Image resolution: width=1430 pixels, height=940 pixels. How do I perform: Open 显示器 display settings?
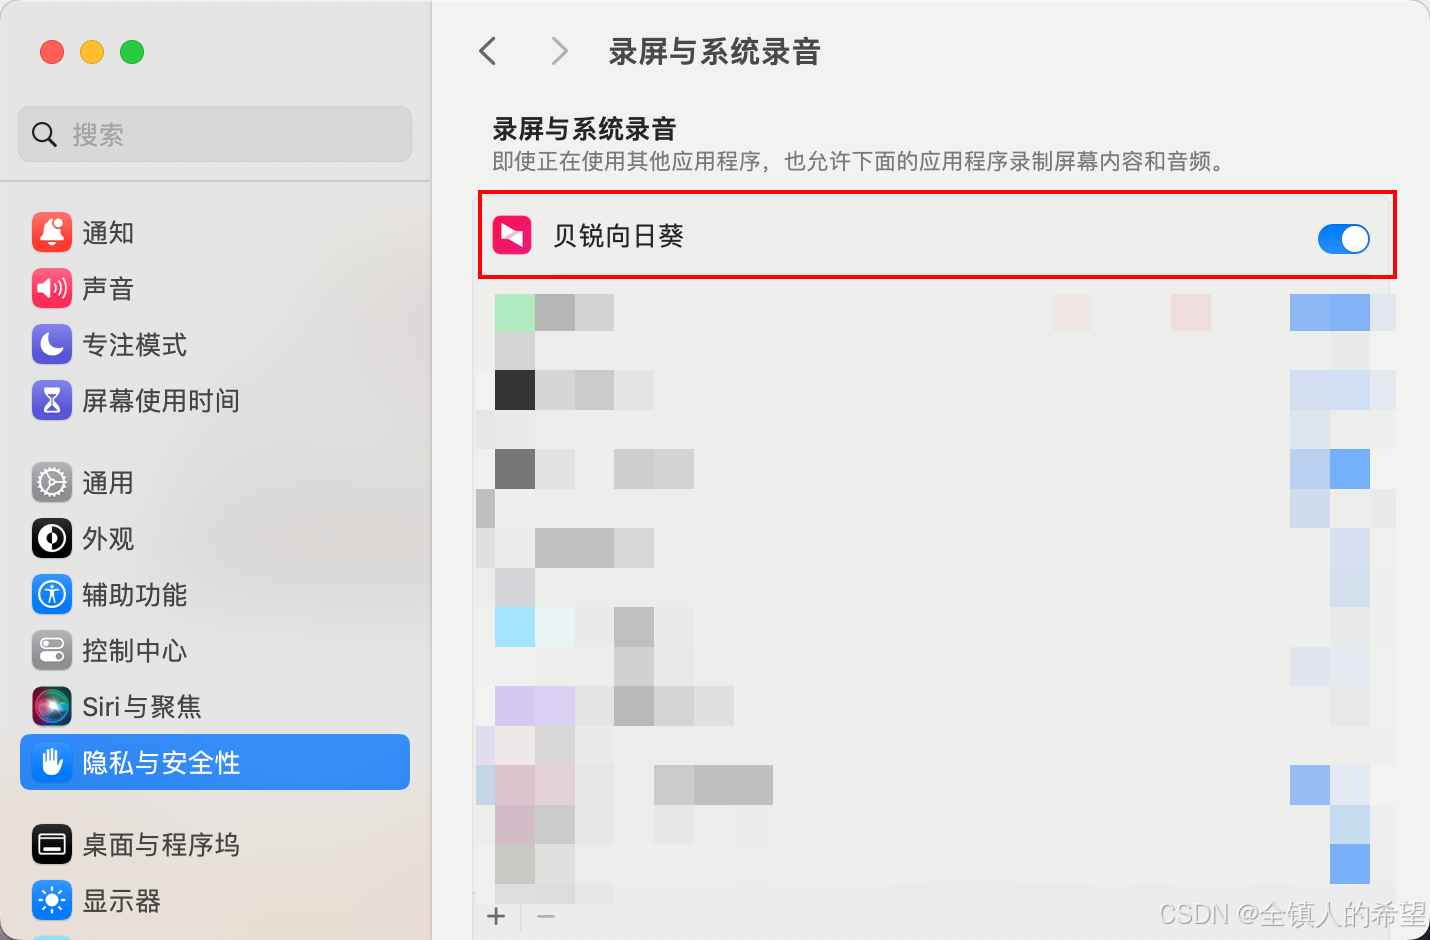[215, 900]
